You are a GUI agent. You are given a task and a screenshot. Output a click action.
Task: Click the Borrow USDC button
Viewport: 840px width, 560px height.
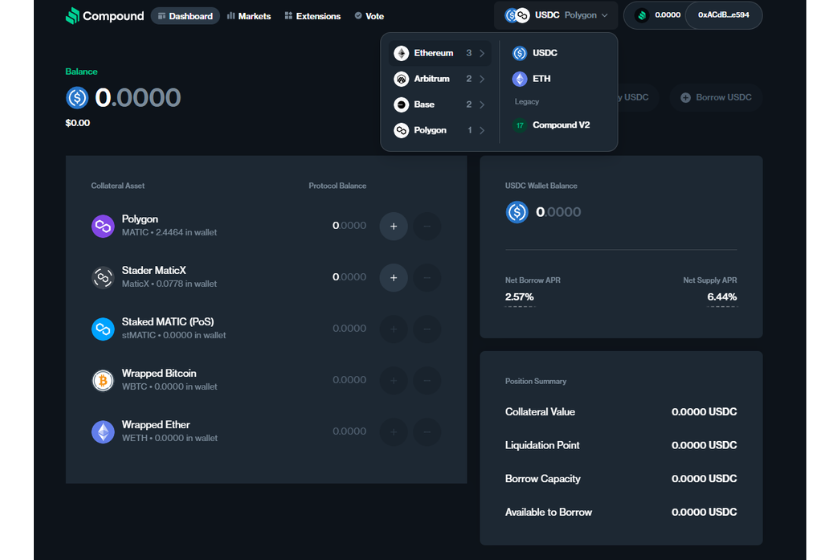coord(716,98)
